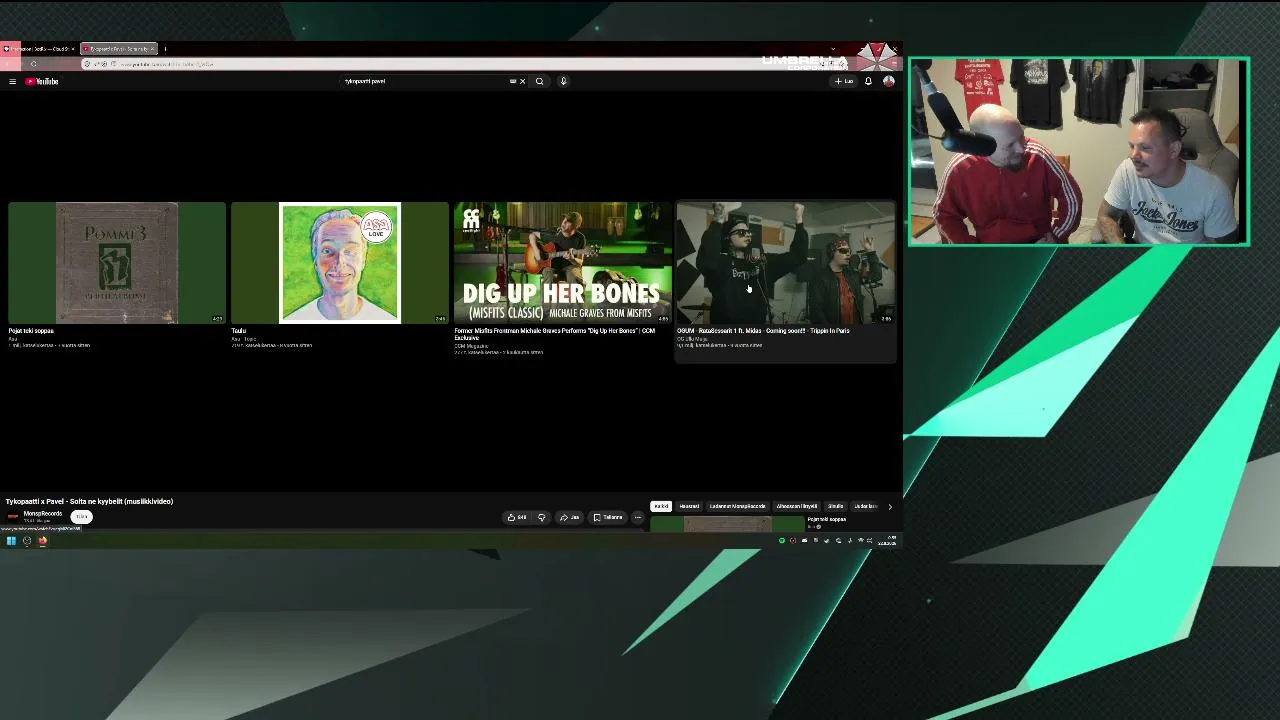Open the Pommi 3 album video thumbnail
Image resolution: width=1280 pixels, height=720 pixels.
pyautogui.click(x=117, y=263)
